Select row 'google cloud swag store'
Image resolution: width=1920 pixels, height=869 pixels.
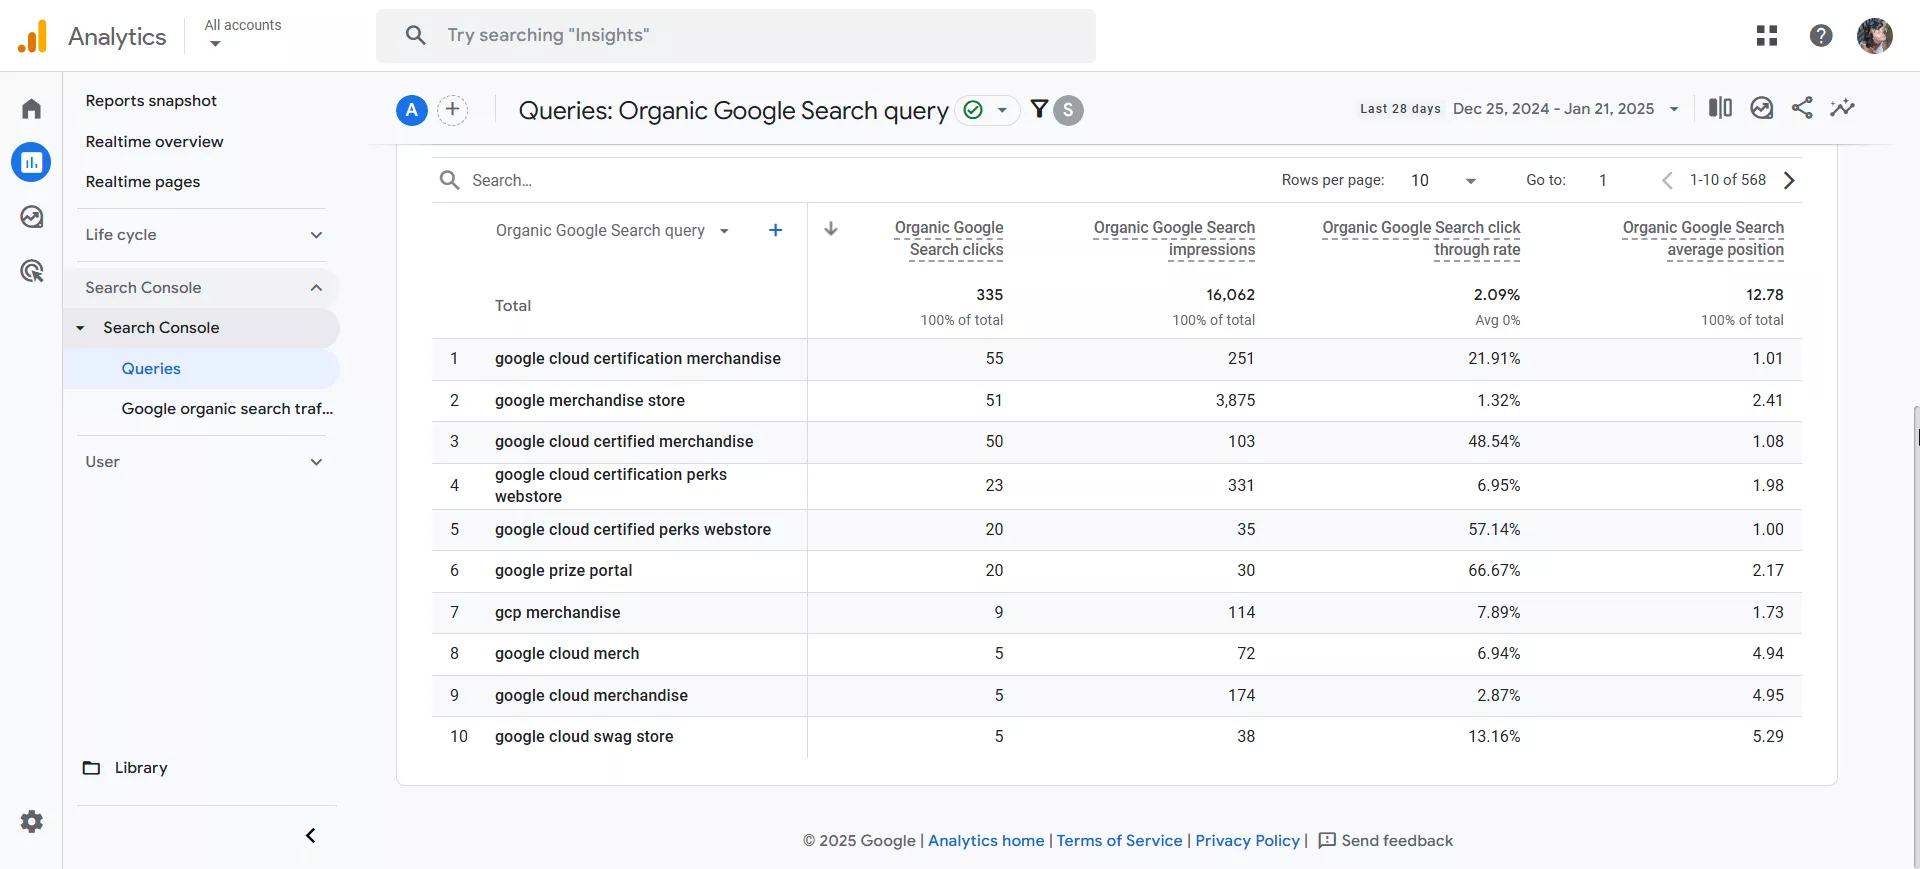pos(1117,737)
